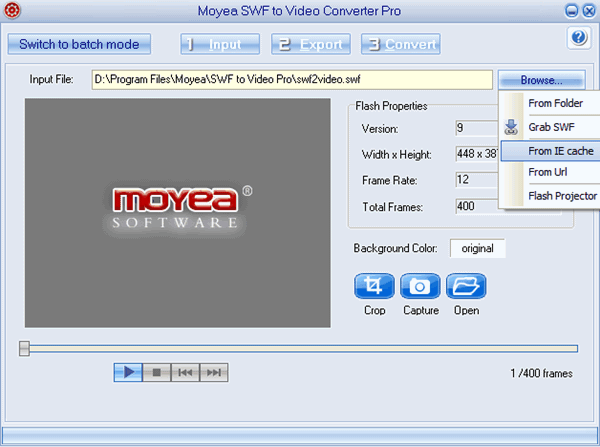Click the Grab SWF download icon
600x447 pixels.
[x=511, y=127]
